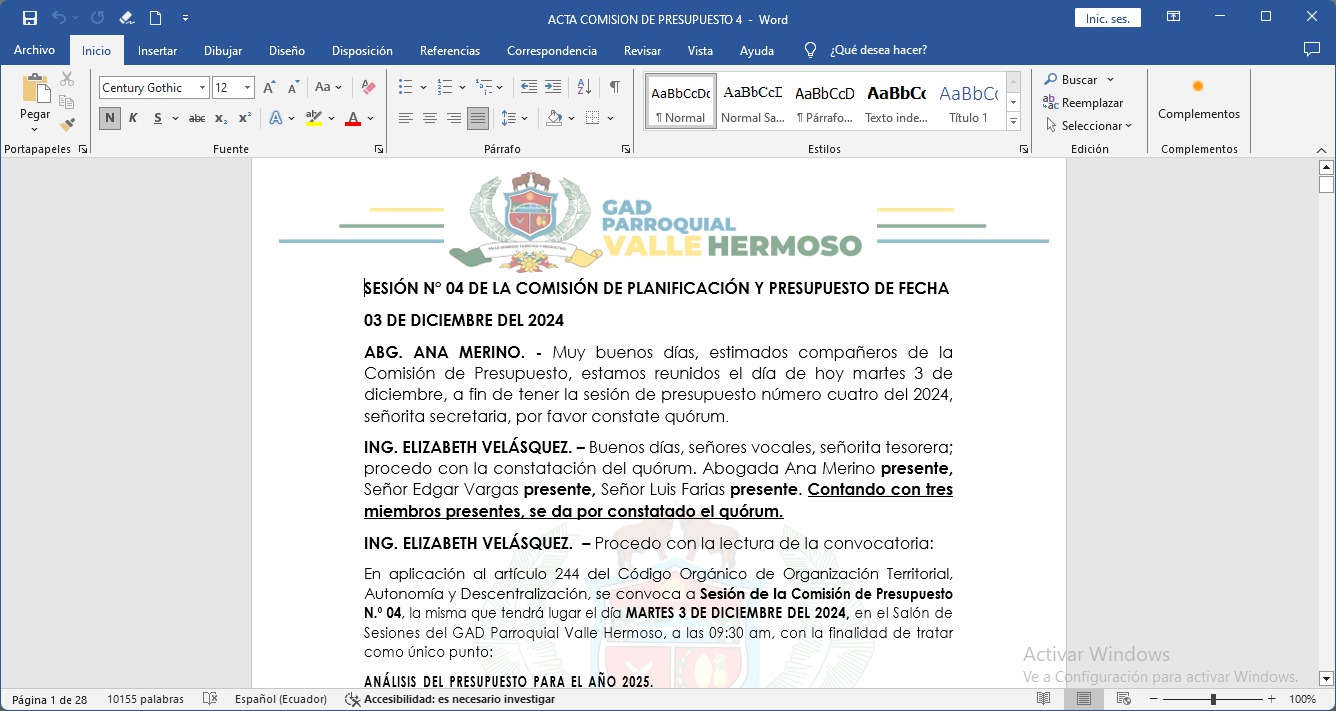Open the font size dropdown
The height and width of the screenshot is (711, 1336).
click(x=248, y=88)
